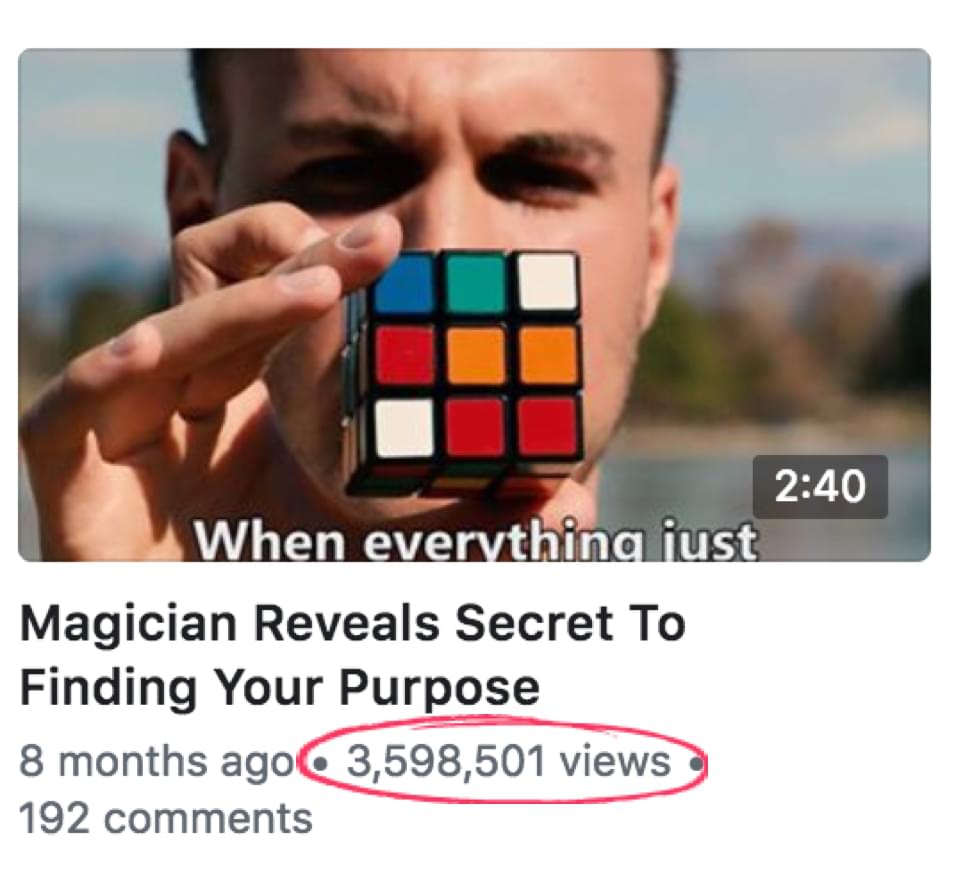Image resolution: width=956 pixels, height=892 pixels.
Task: Click the orange middle-right cube square
Action: point(547,355)
